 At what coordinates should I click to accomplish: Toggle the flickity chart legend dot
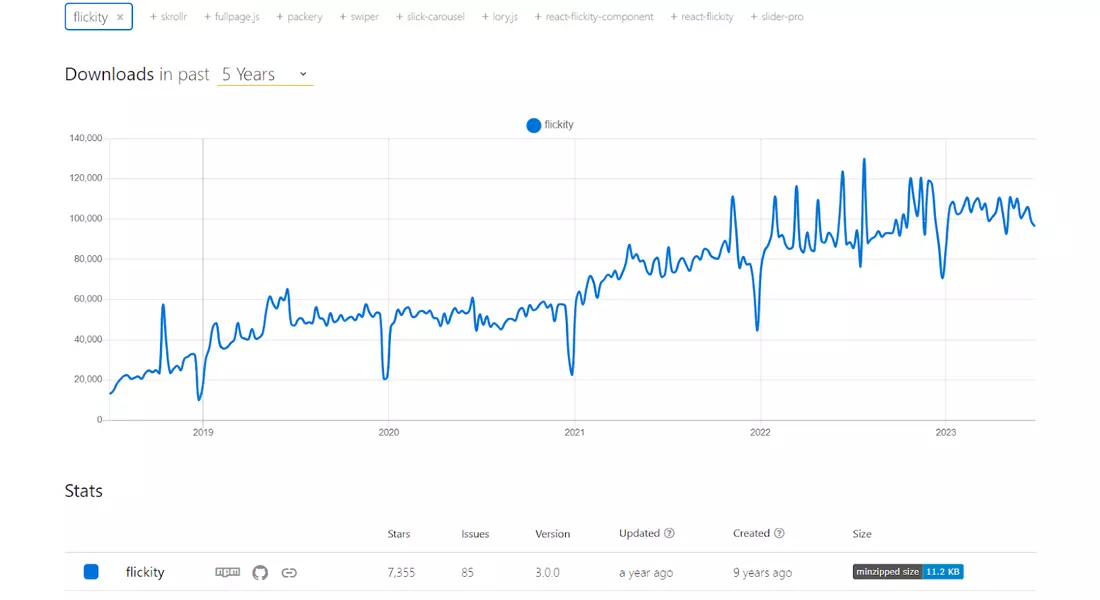point(533,125)
